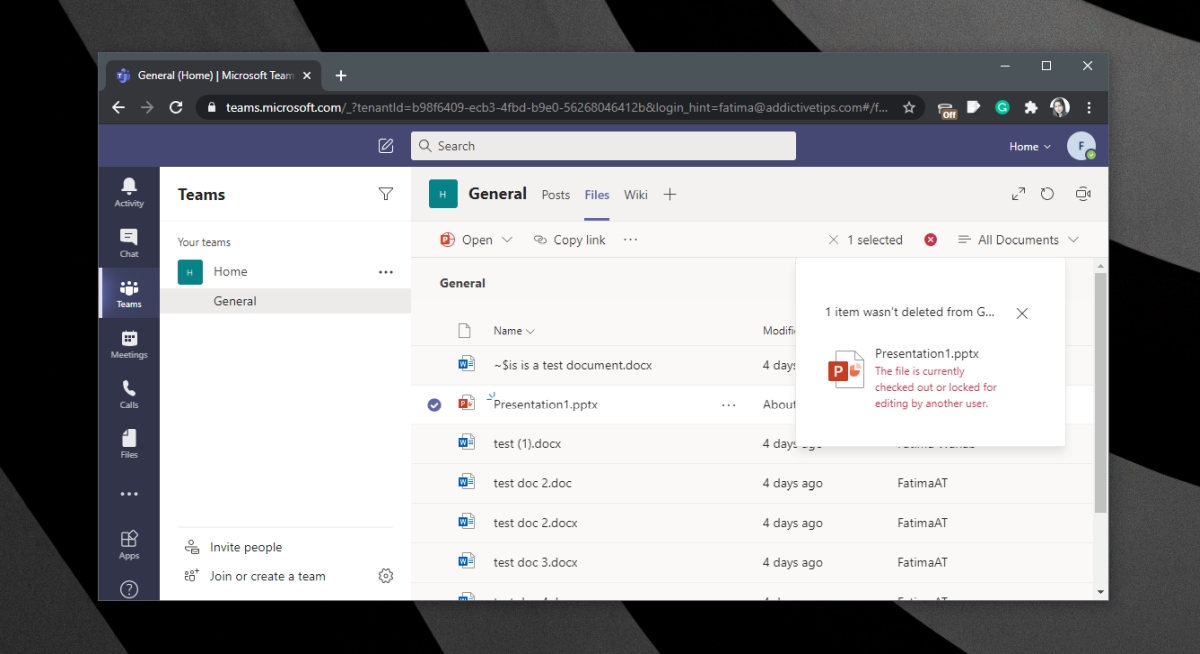Click the user profile avatar
This screenshot has width=1200, height=654.
tap(1080, 146)
